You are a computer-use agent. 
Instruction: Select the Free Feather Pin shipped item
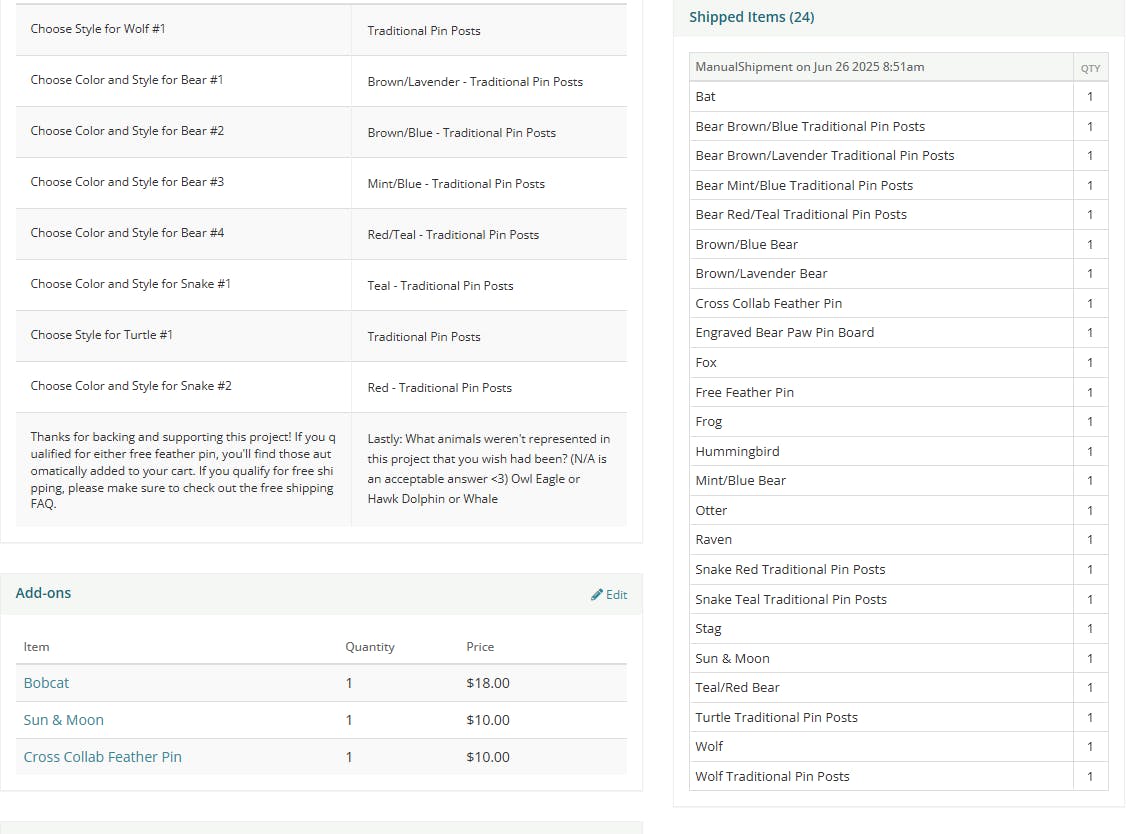coord(744,392)
